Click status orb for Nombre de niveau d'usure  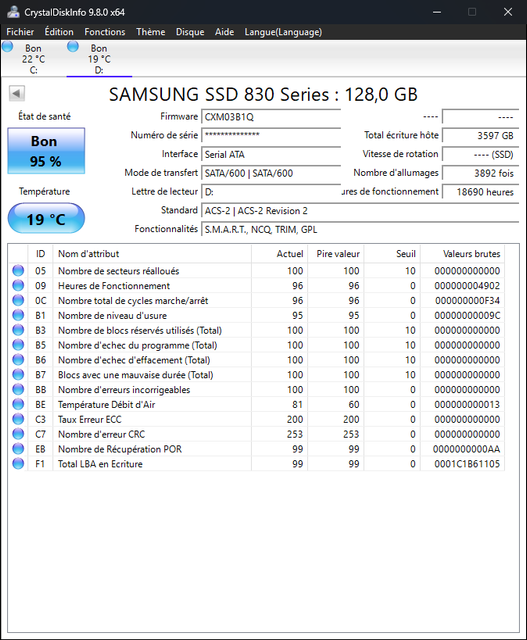coord(18,315)
